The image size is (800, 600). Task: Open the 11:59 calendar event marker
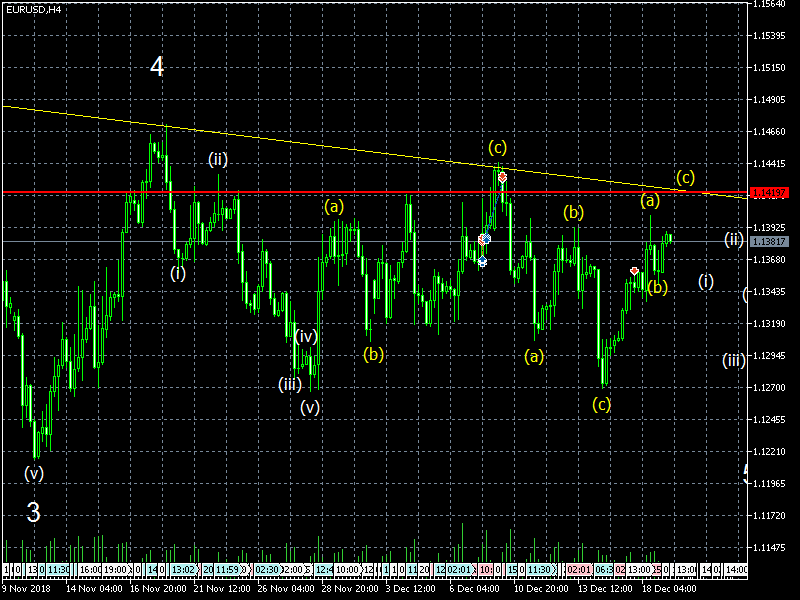coord(227,569)
